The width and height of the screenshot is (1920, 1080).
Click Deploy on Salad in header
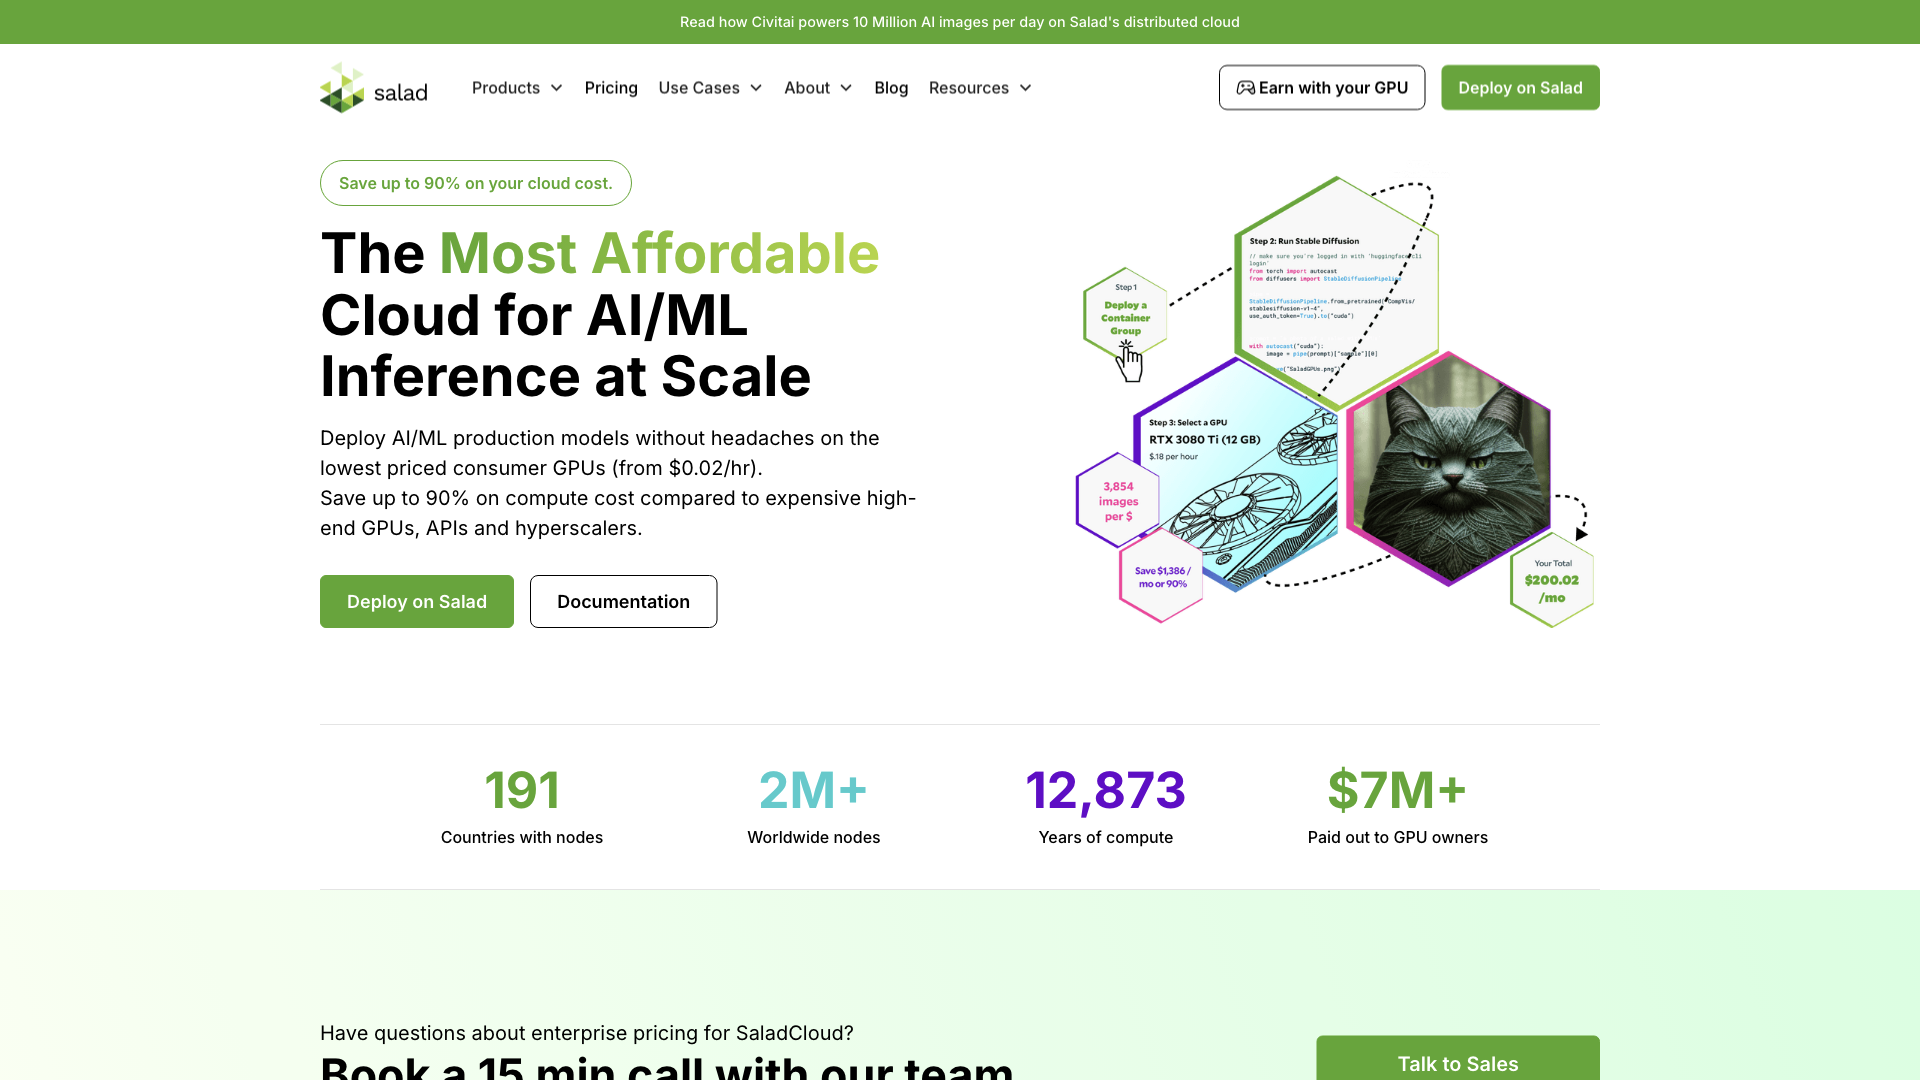click(1520, 88)
